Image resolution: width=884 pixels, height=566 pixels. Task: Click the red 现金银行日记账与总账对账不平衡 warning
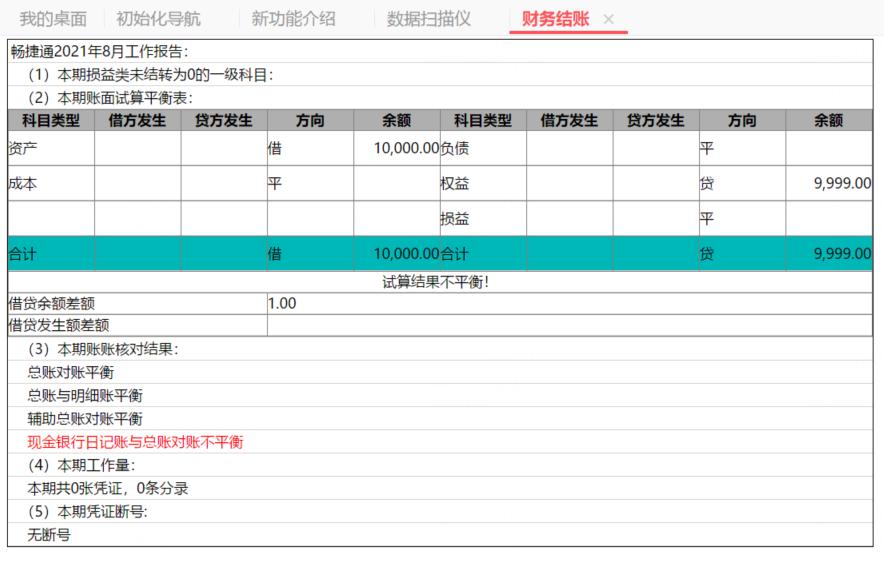pos(135,442)
